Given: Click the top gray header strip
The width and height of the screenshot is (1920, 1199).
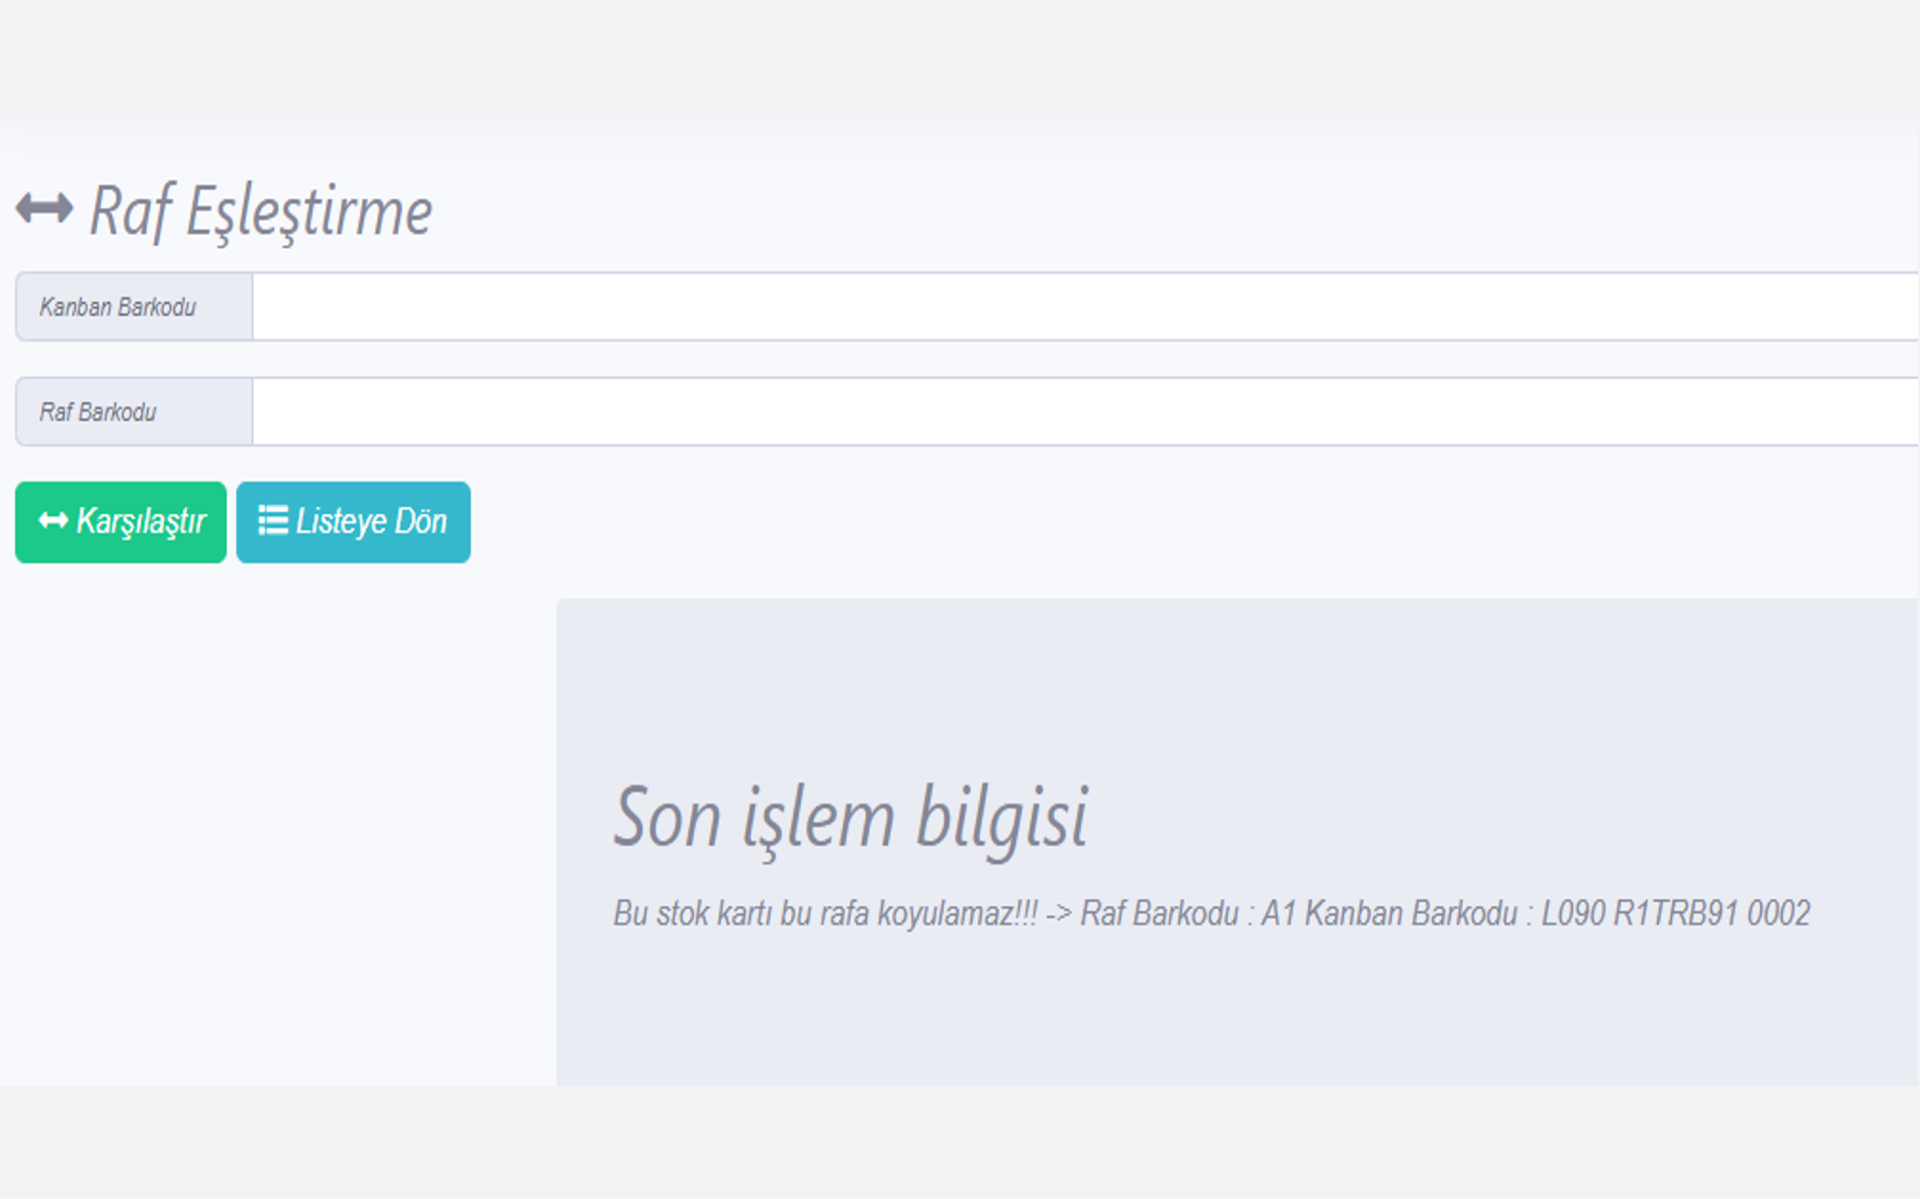Looking at the screenshot, I should 960,55.
